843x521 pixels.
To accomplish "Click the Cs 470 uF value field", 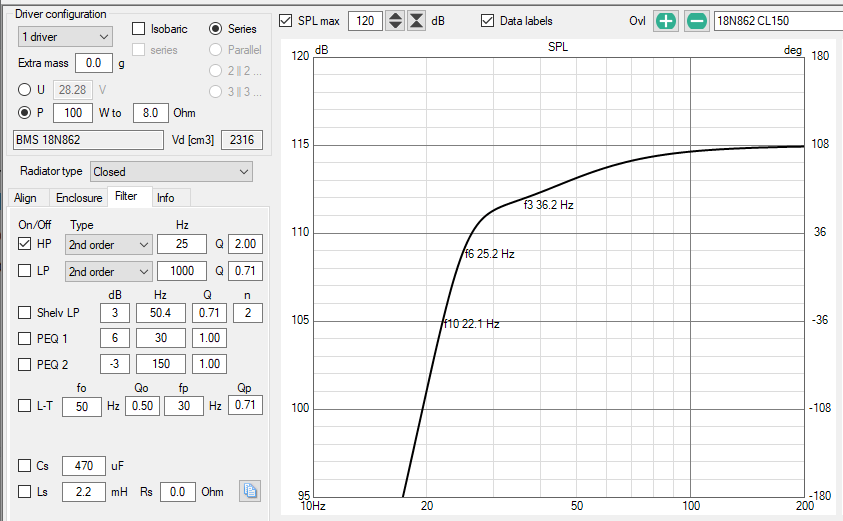I will point(84,466).
